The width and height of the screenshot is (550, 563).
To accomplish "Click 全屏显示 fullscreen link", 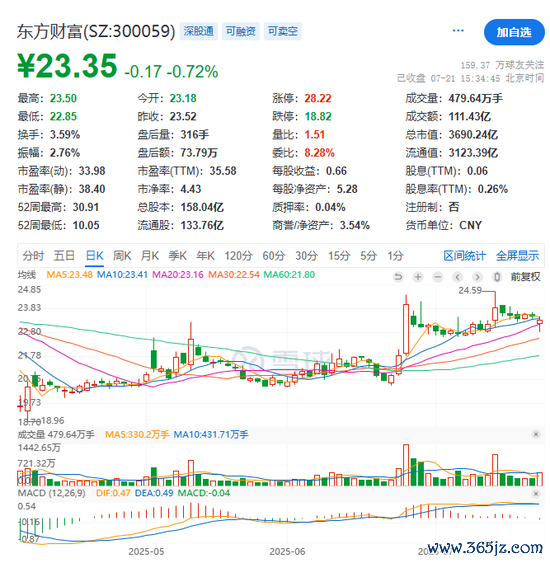I will pyautogui.click(x=517, y=256).
